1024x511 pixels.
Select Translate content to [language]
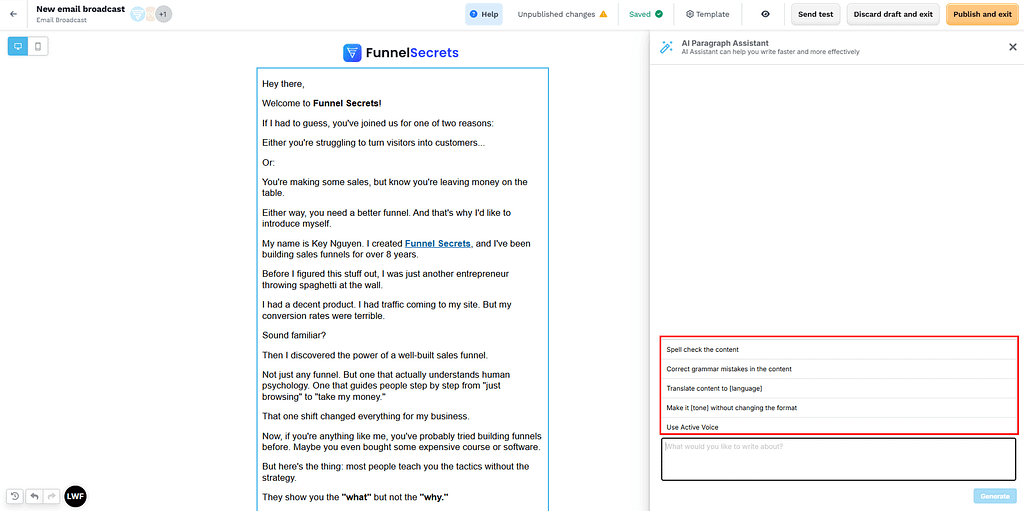coord(839,388)
